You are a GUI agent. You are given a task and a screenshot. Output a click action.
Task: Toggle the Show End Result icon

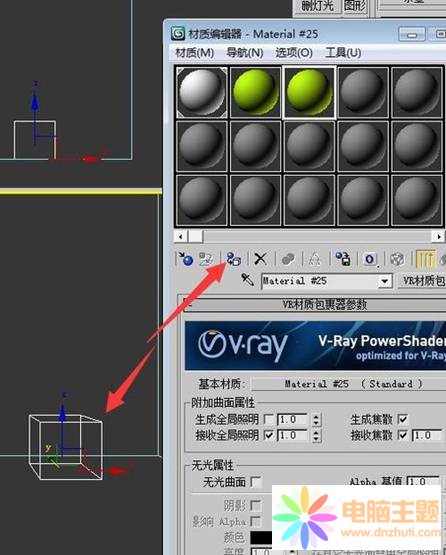pos(425,260)
